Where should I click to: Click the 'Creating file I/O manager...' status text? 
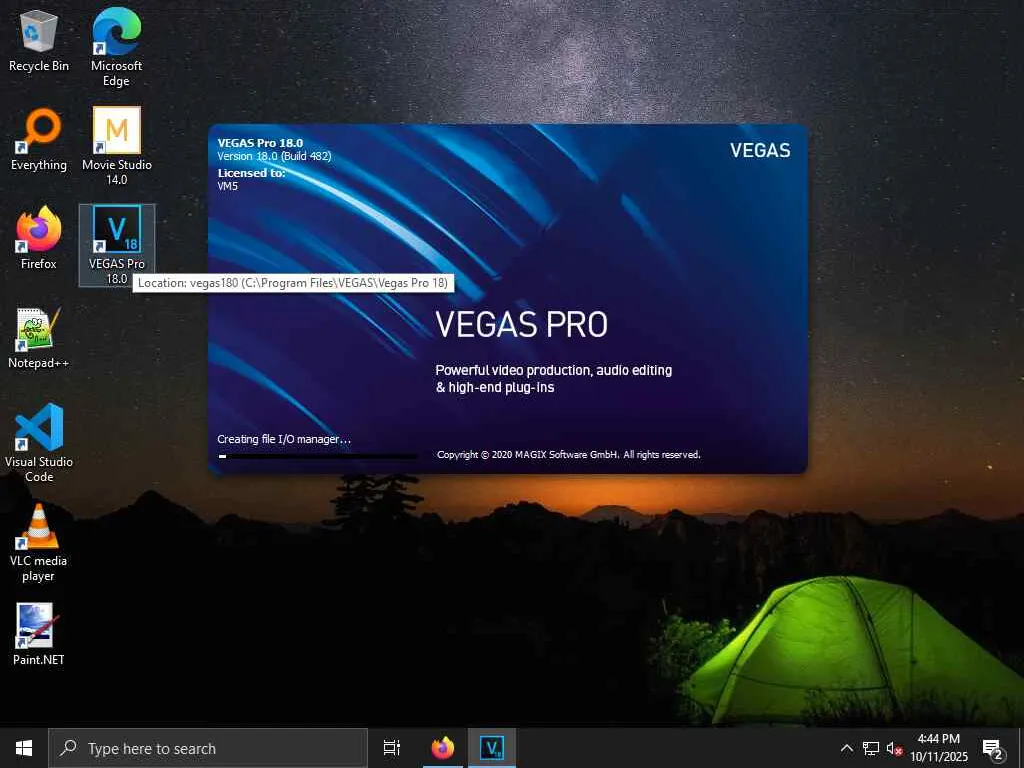coord(284,439)
